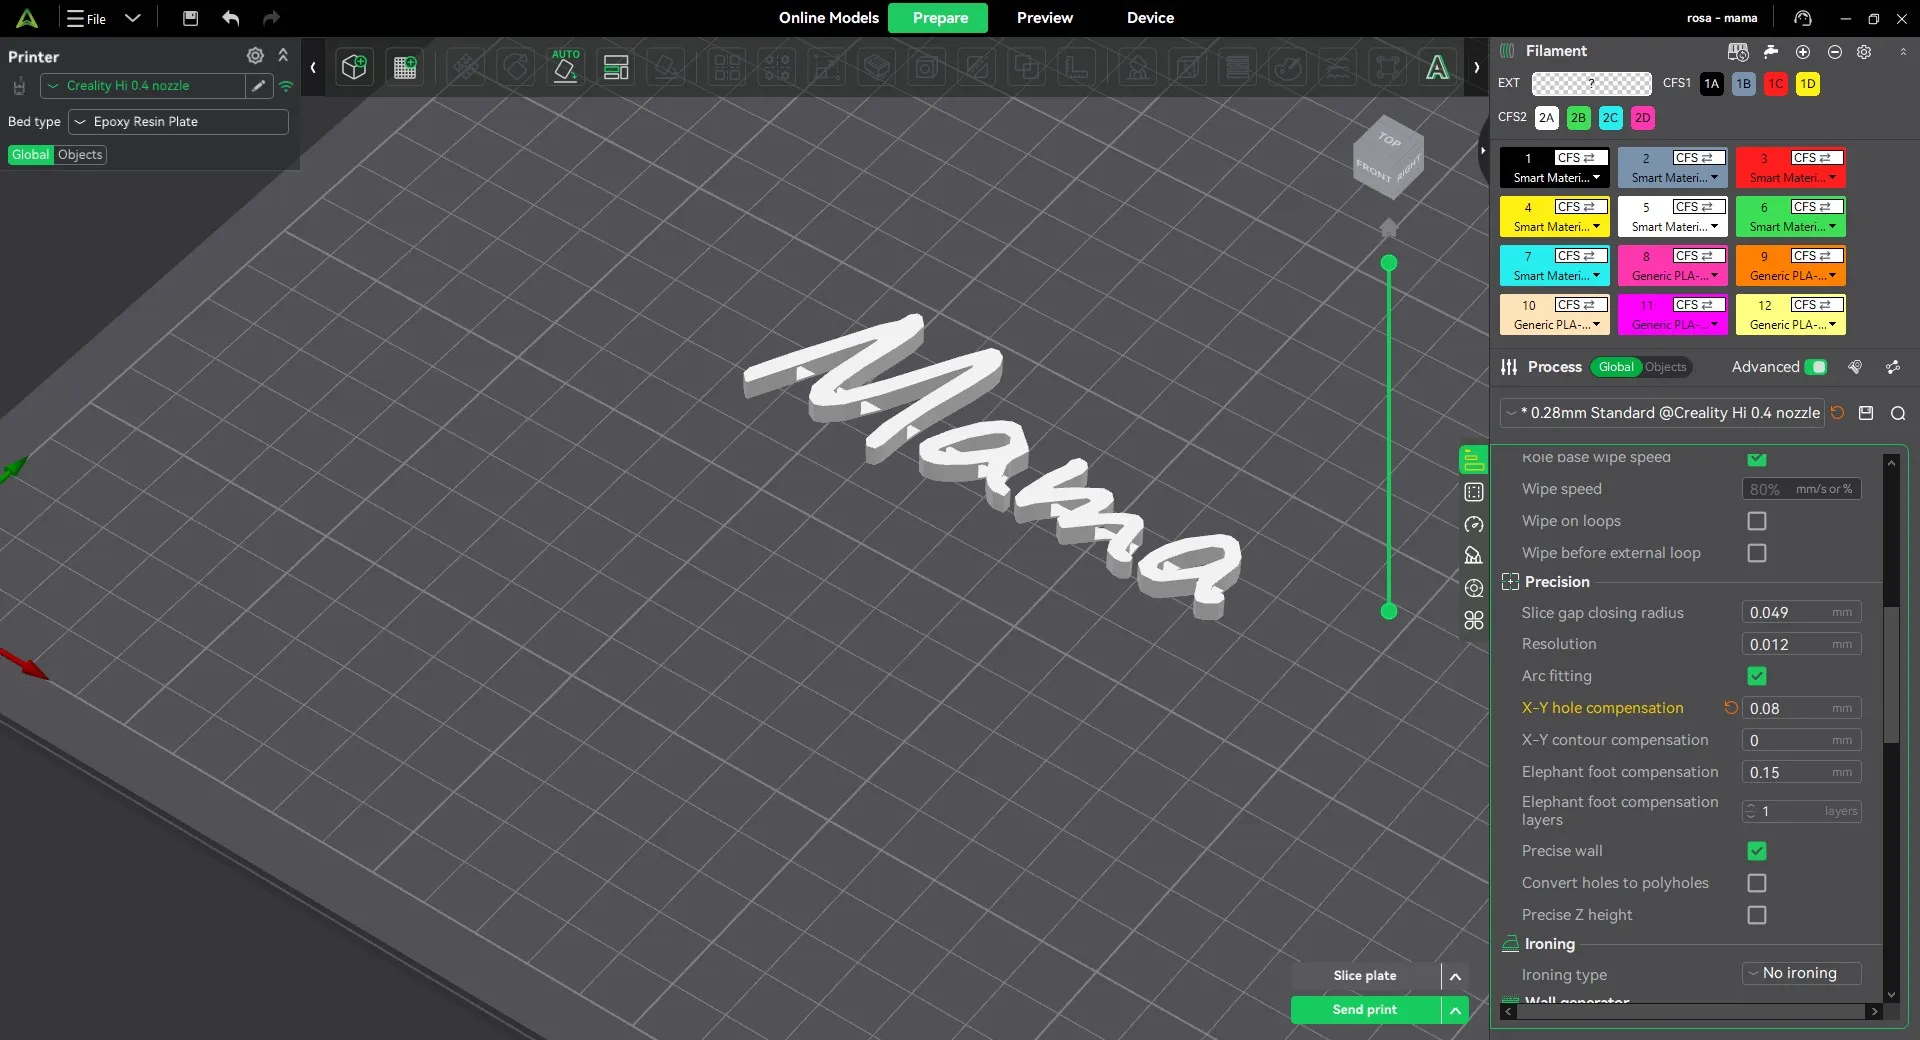Click the CFS mapping button on filament 5
The height and width of the screenshot is (1040, 1920).
click(x=1699, y=207)
